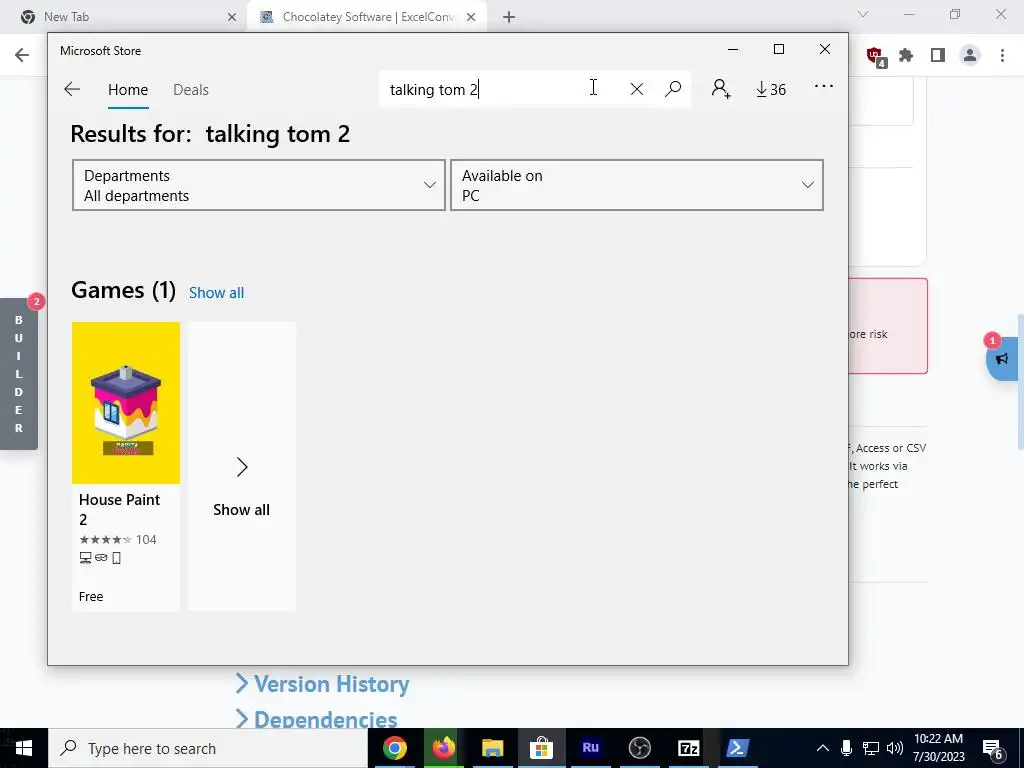Open Chrome from the taskbar
The height and width of the screenshot is (768, 1024).
coord(394,748)
